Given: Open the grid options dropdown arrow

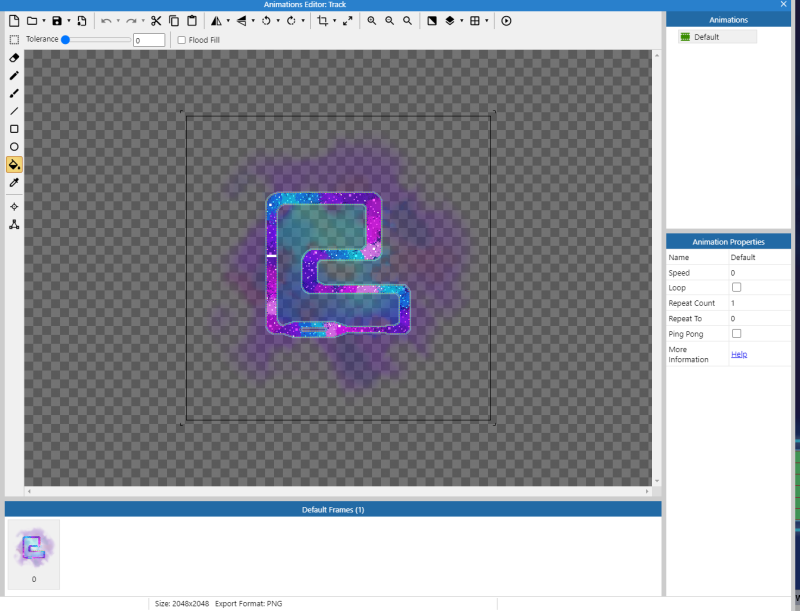Looking at the screenshot, I should tap(487, 21).
